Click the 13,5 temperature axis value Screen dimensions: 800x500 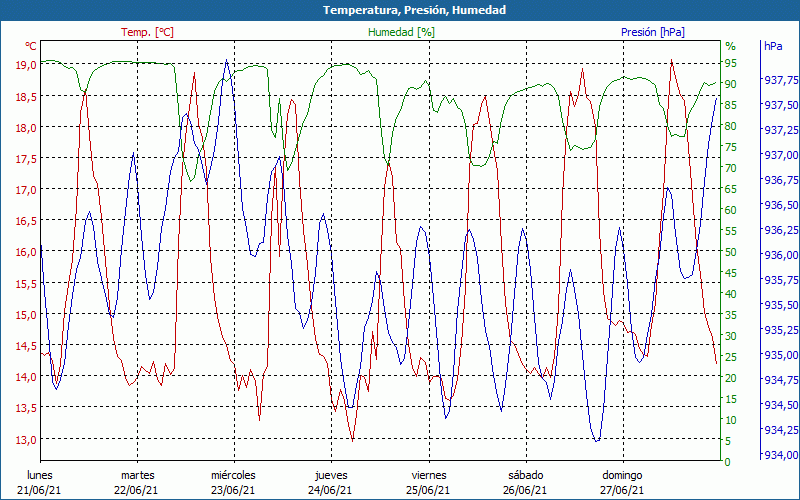(27, 408)
